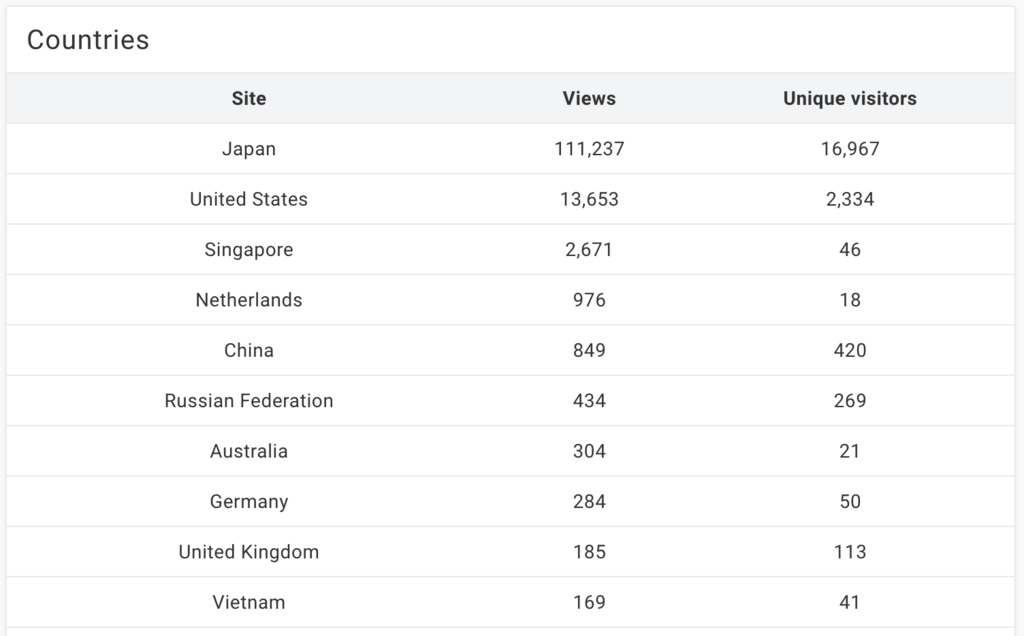Select the Netherlands row
Screen dimensions: 1024x636
[510, 300]
